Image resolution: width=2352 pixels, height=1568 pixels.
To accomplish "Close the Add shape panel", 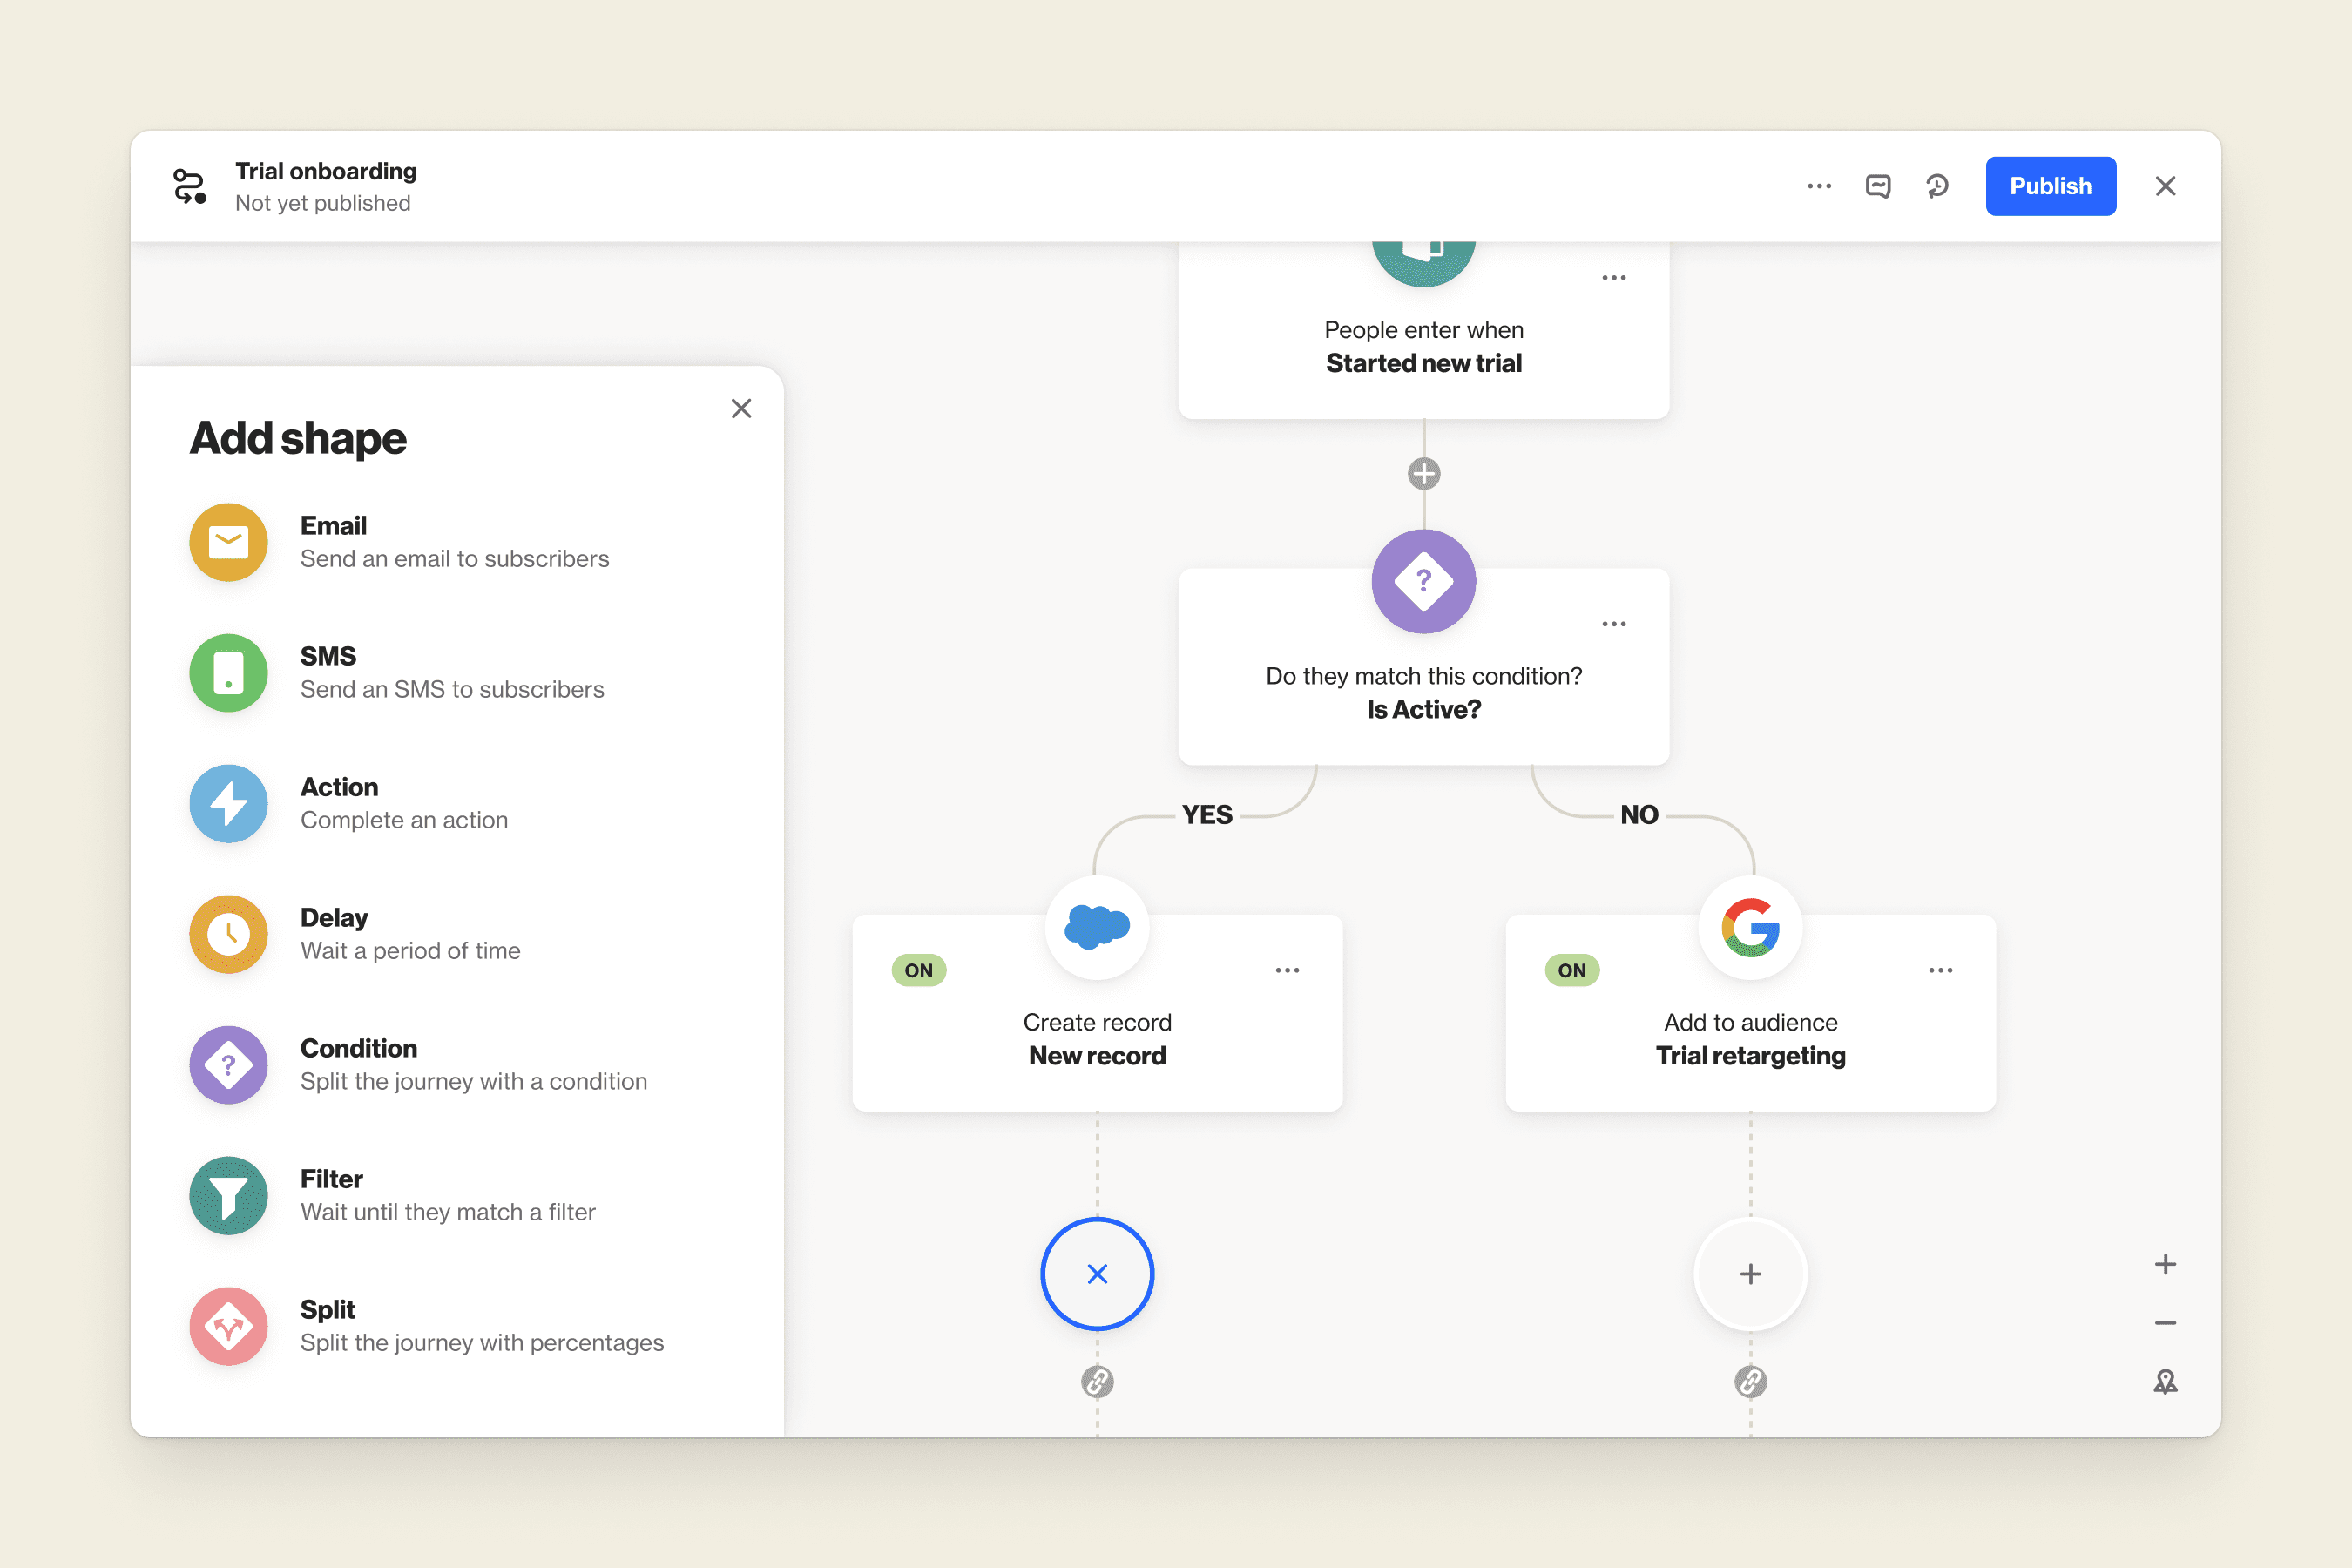I will click(741, 408).
